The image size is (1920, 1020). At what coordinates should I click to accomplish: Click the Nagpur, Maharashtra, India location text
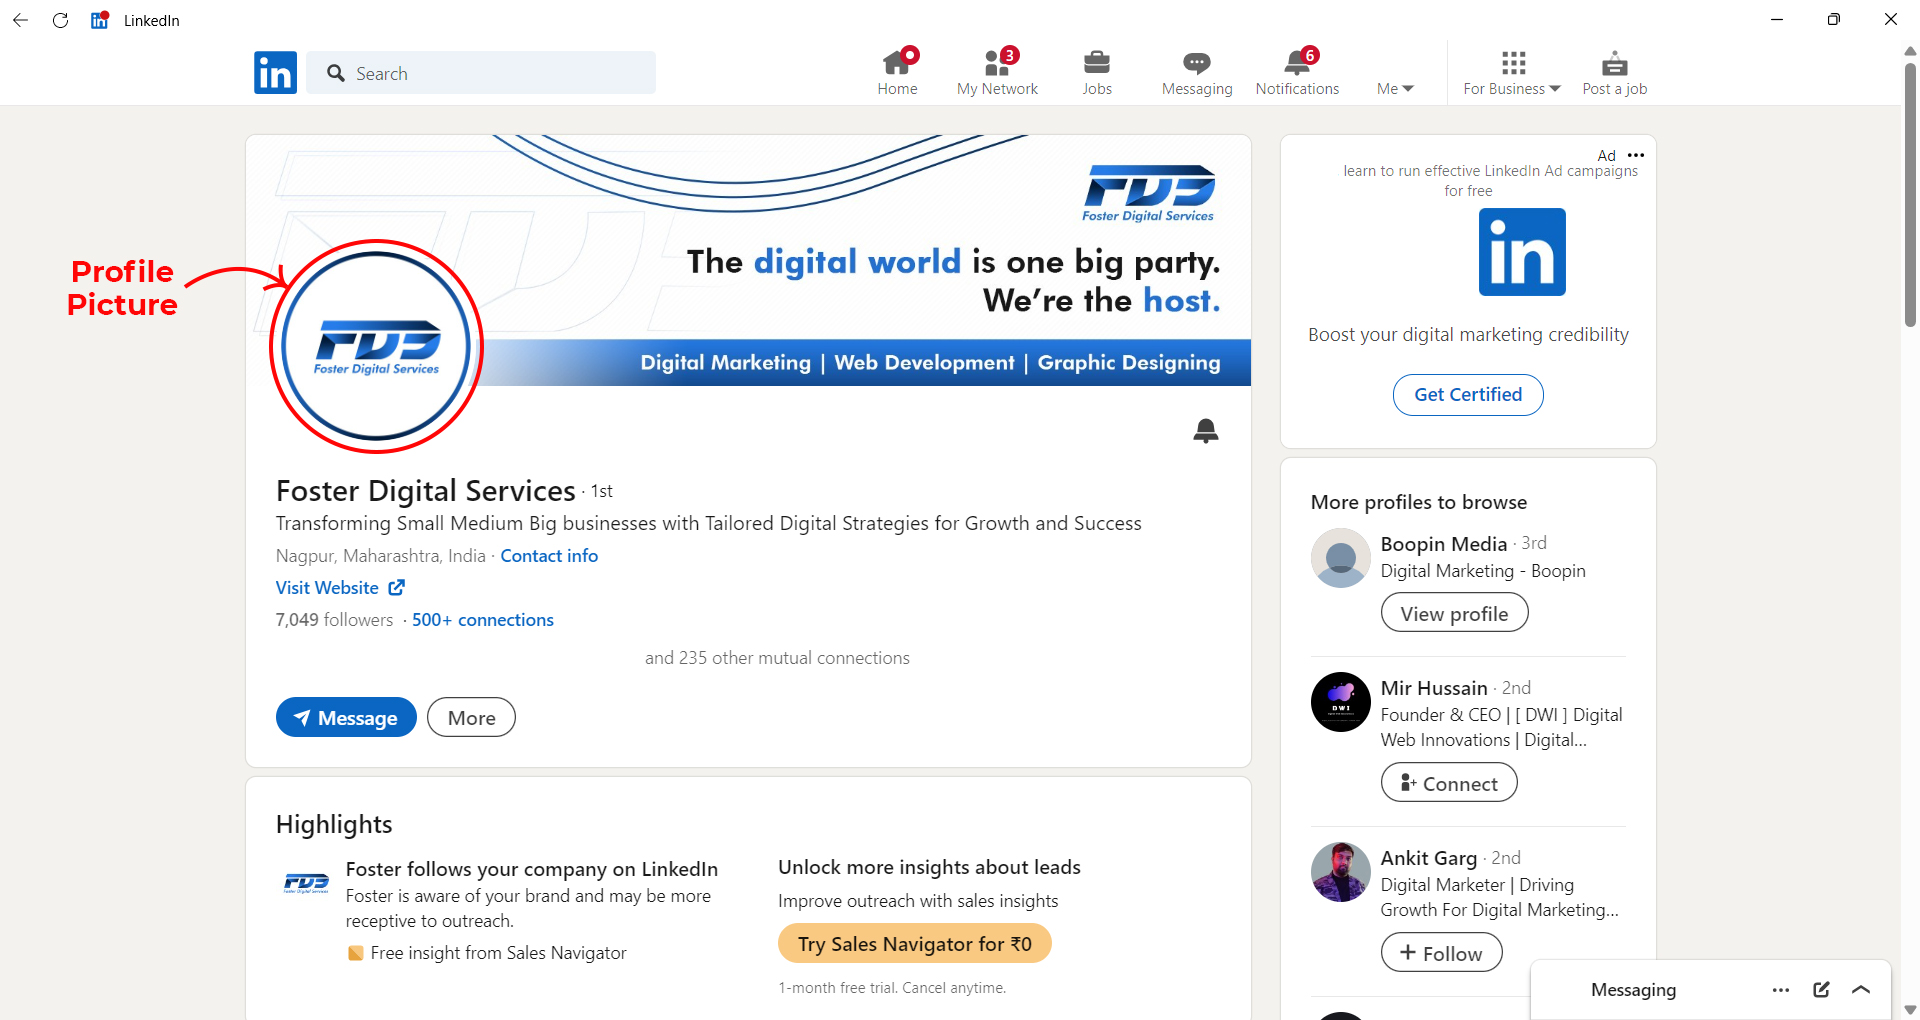tap(381, 556)
